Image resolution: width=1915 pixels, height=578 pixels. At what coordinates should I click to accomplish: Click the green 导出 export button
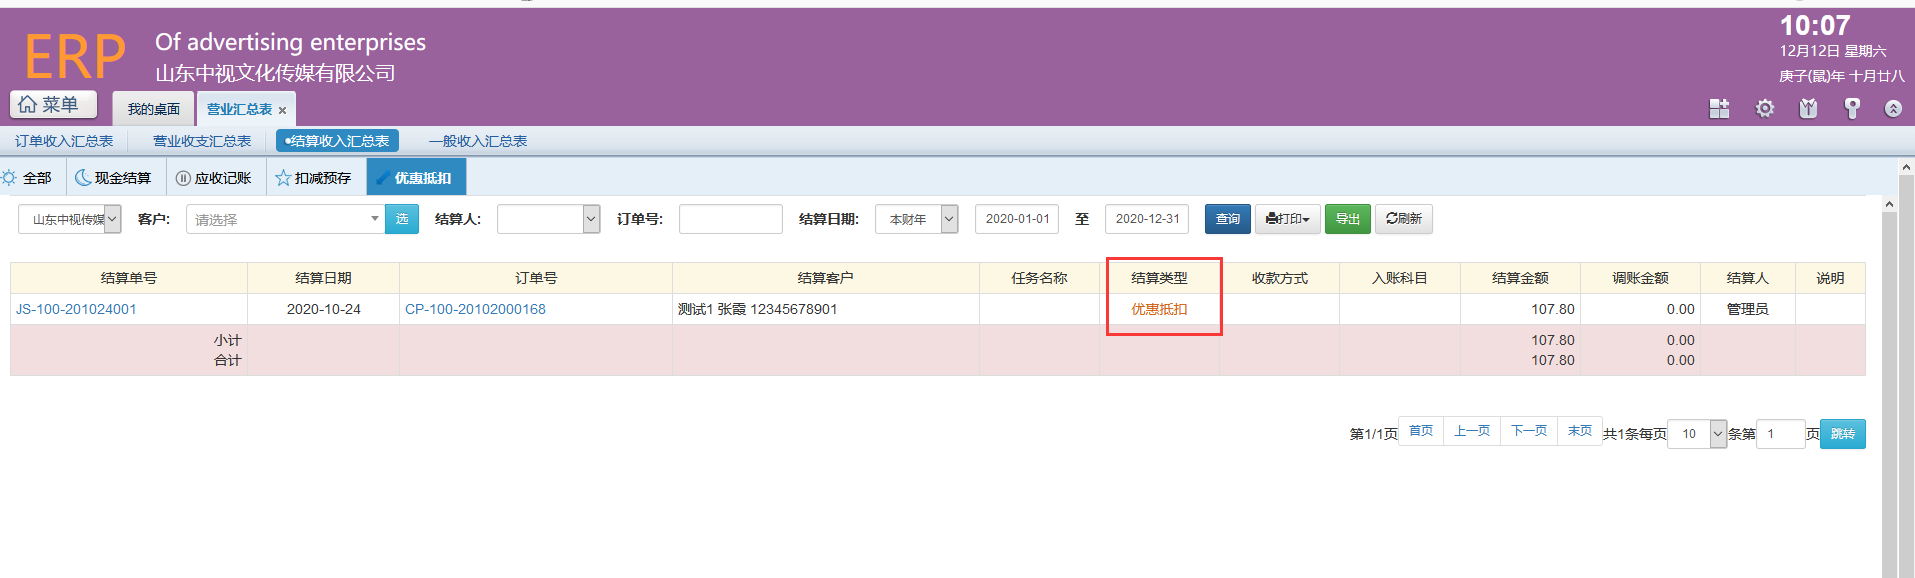tap(1348, 219)
